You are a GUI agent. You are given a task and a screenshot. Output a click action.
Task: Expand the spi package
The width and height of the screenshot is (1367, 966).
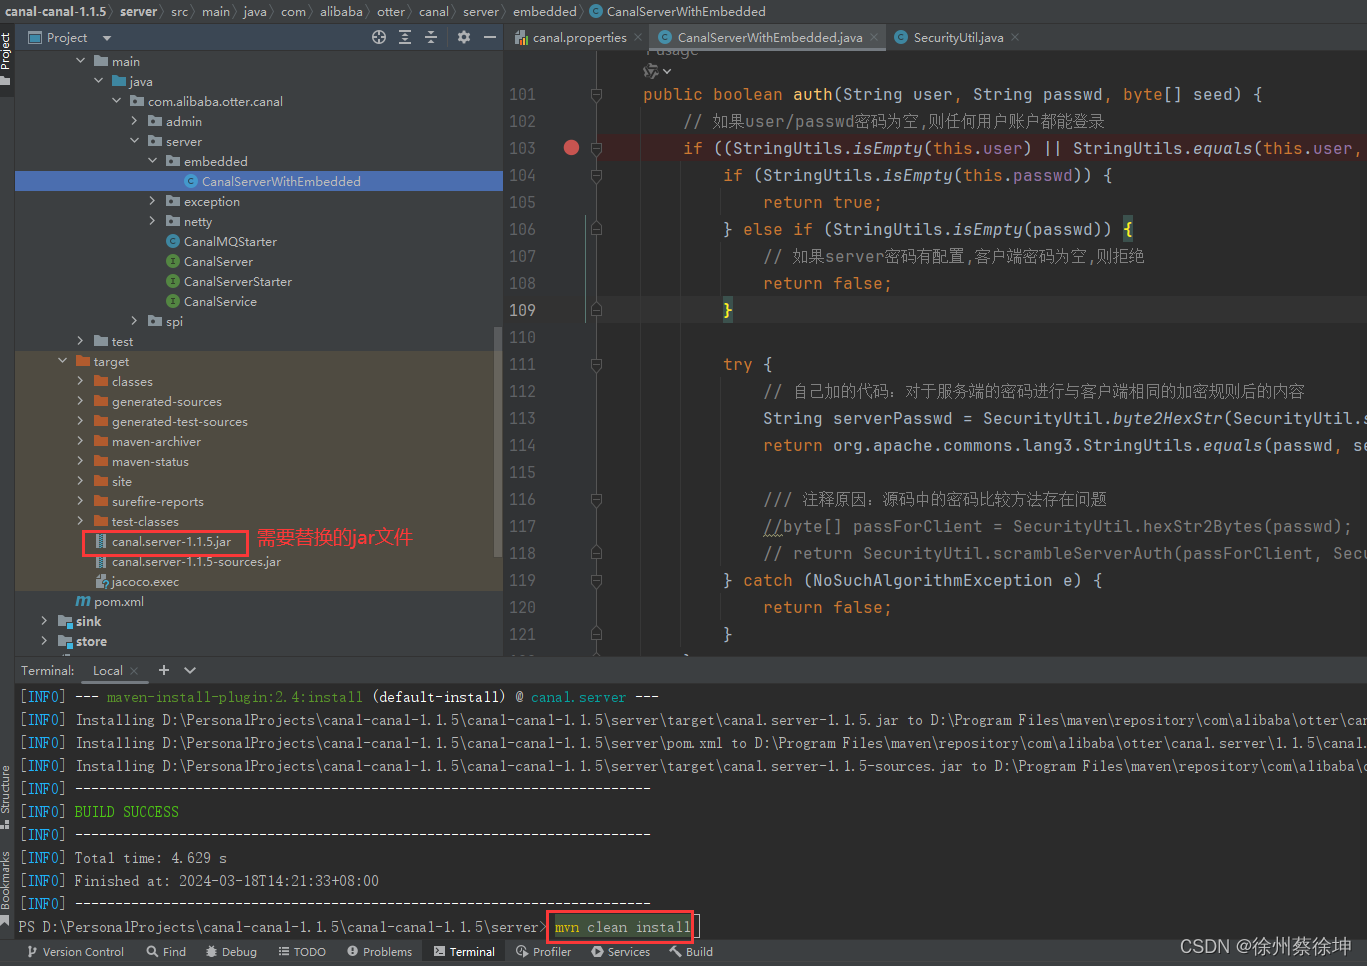(x=135, y=321)
